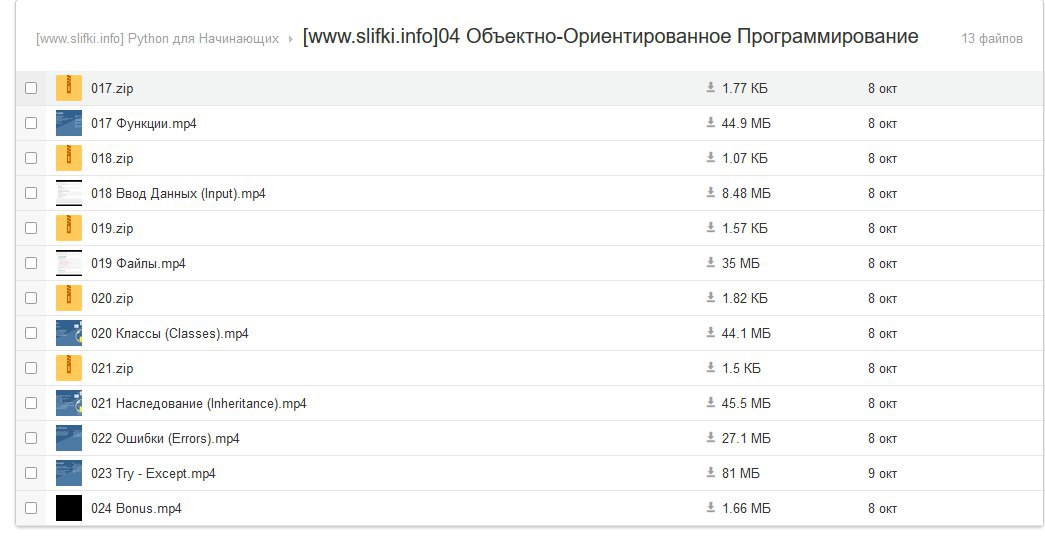Check the box for 019 Файлы.mp4
Screen dimensions: 1045x538
(31, 263)
